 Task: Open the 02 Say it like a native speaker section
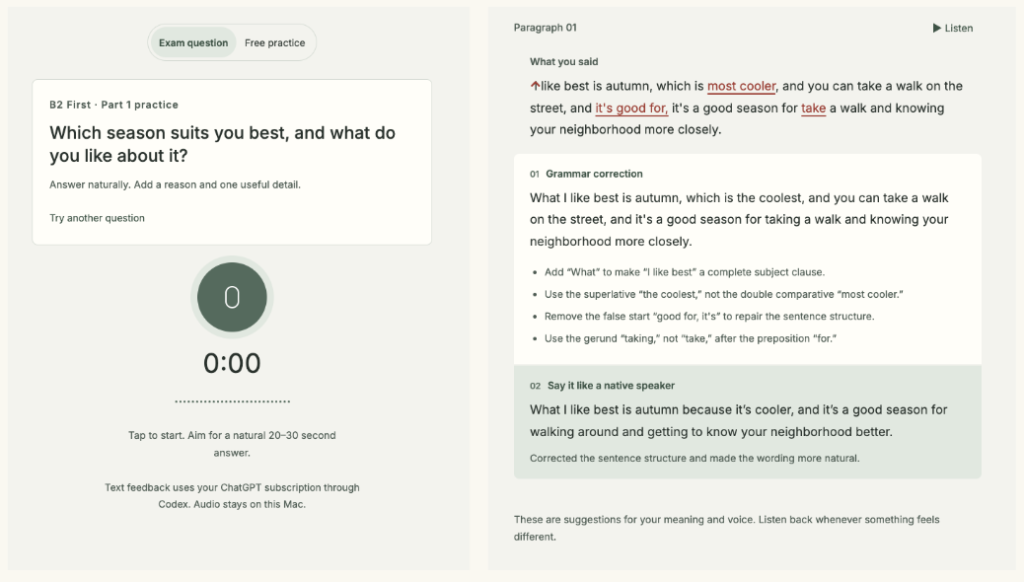click(602, 385)
